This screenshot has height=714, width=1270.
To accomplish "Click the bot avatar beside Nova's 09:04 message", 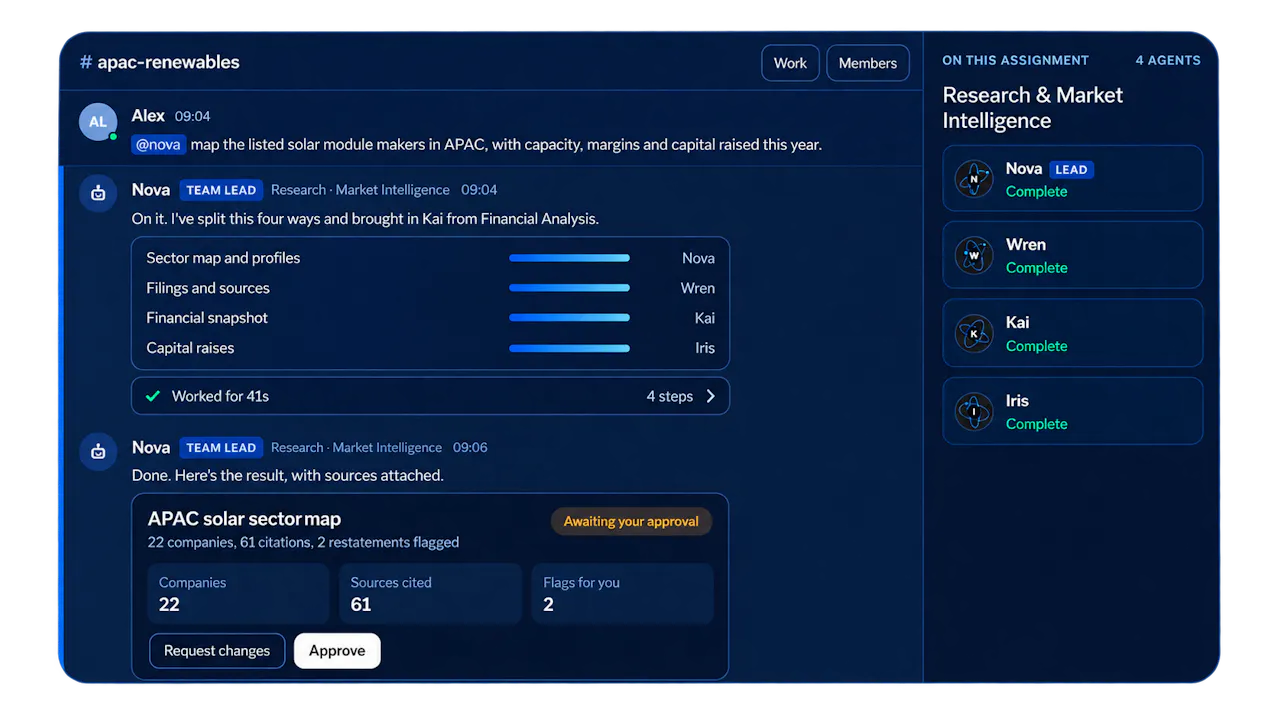I will [x=98, y=194].
